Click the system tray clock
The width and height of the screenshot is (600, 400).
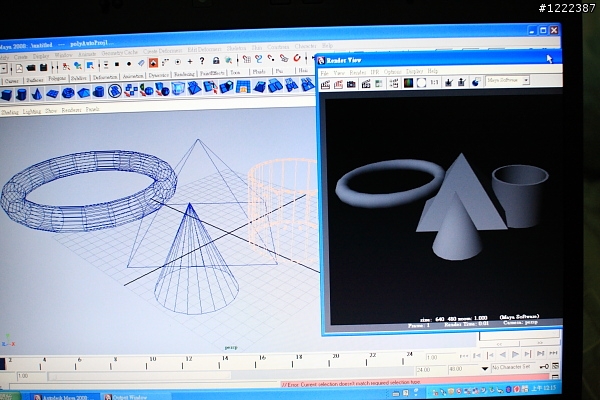point(543,389)
